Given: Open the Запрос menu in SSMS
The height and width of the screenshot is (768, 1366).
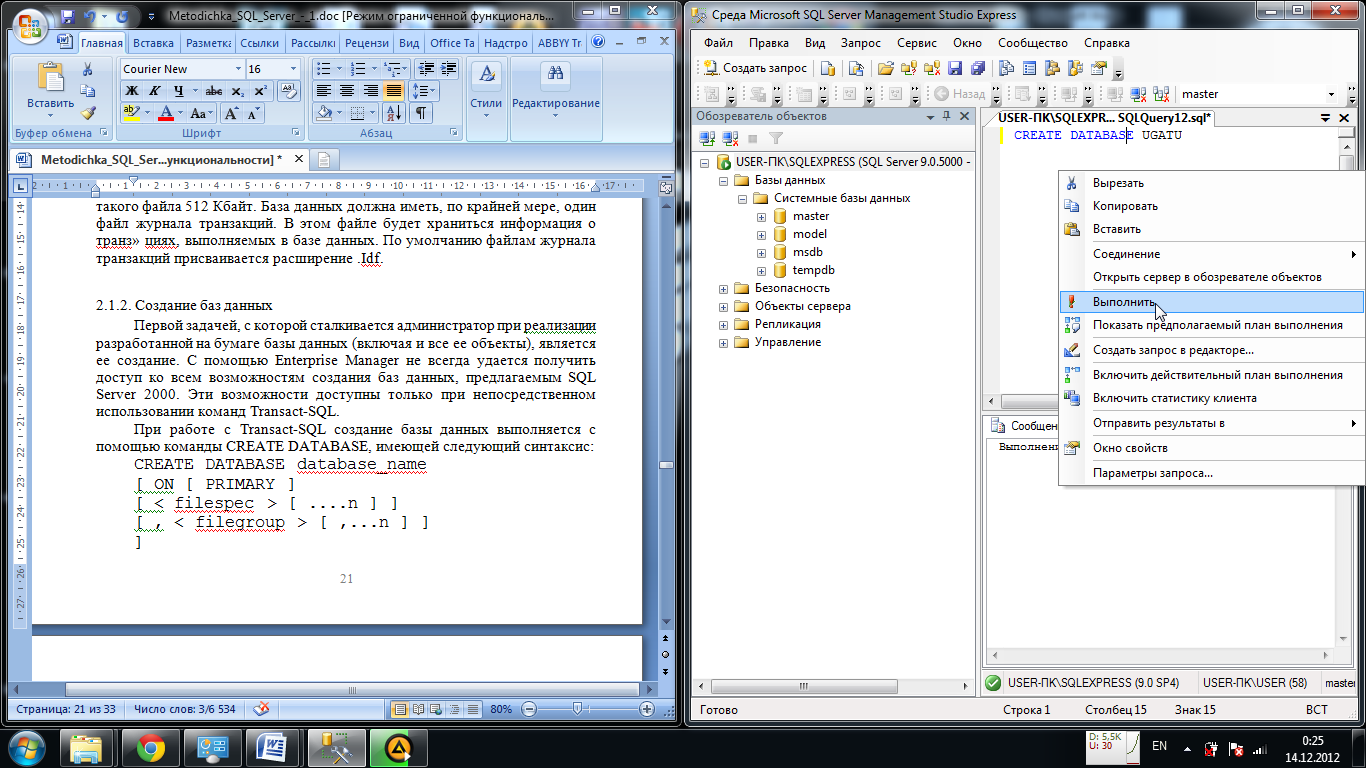Looking at the screenshot, I should pyautogui.click(x=860, y=43).
